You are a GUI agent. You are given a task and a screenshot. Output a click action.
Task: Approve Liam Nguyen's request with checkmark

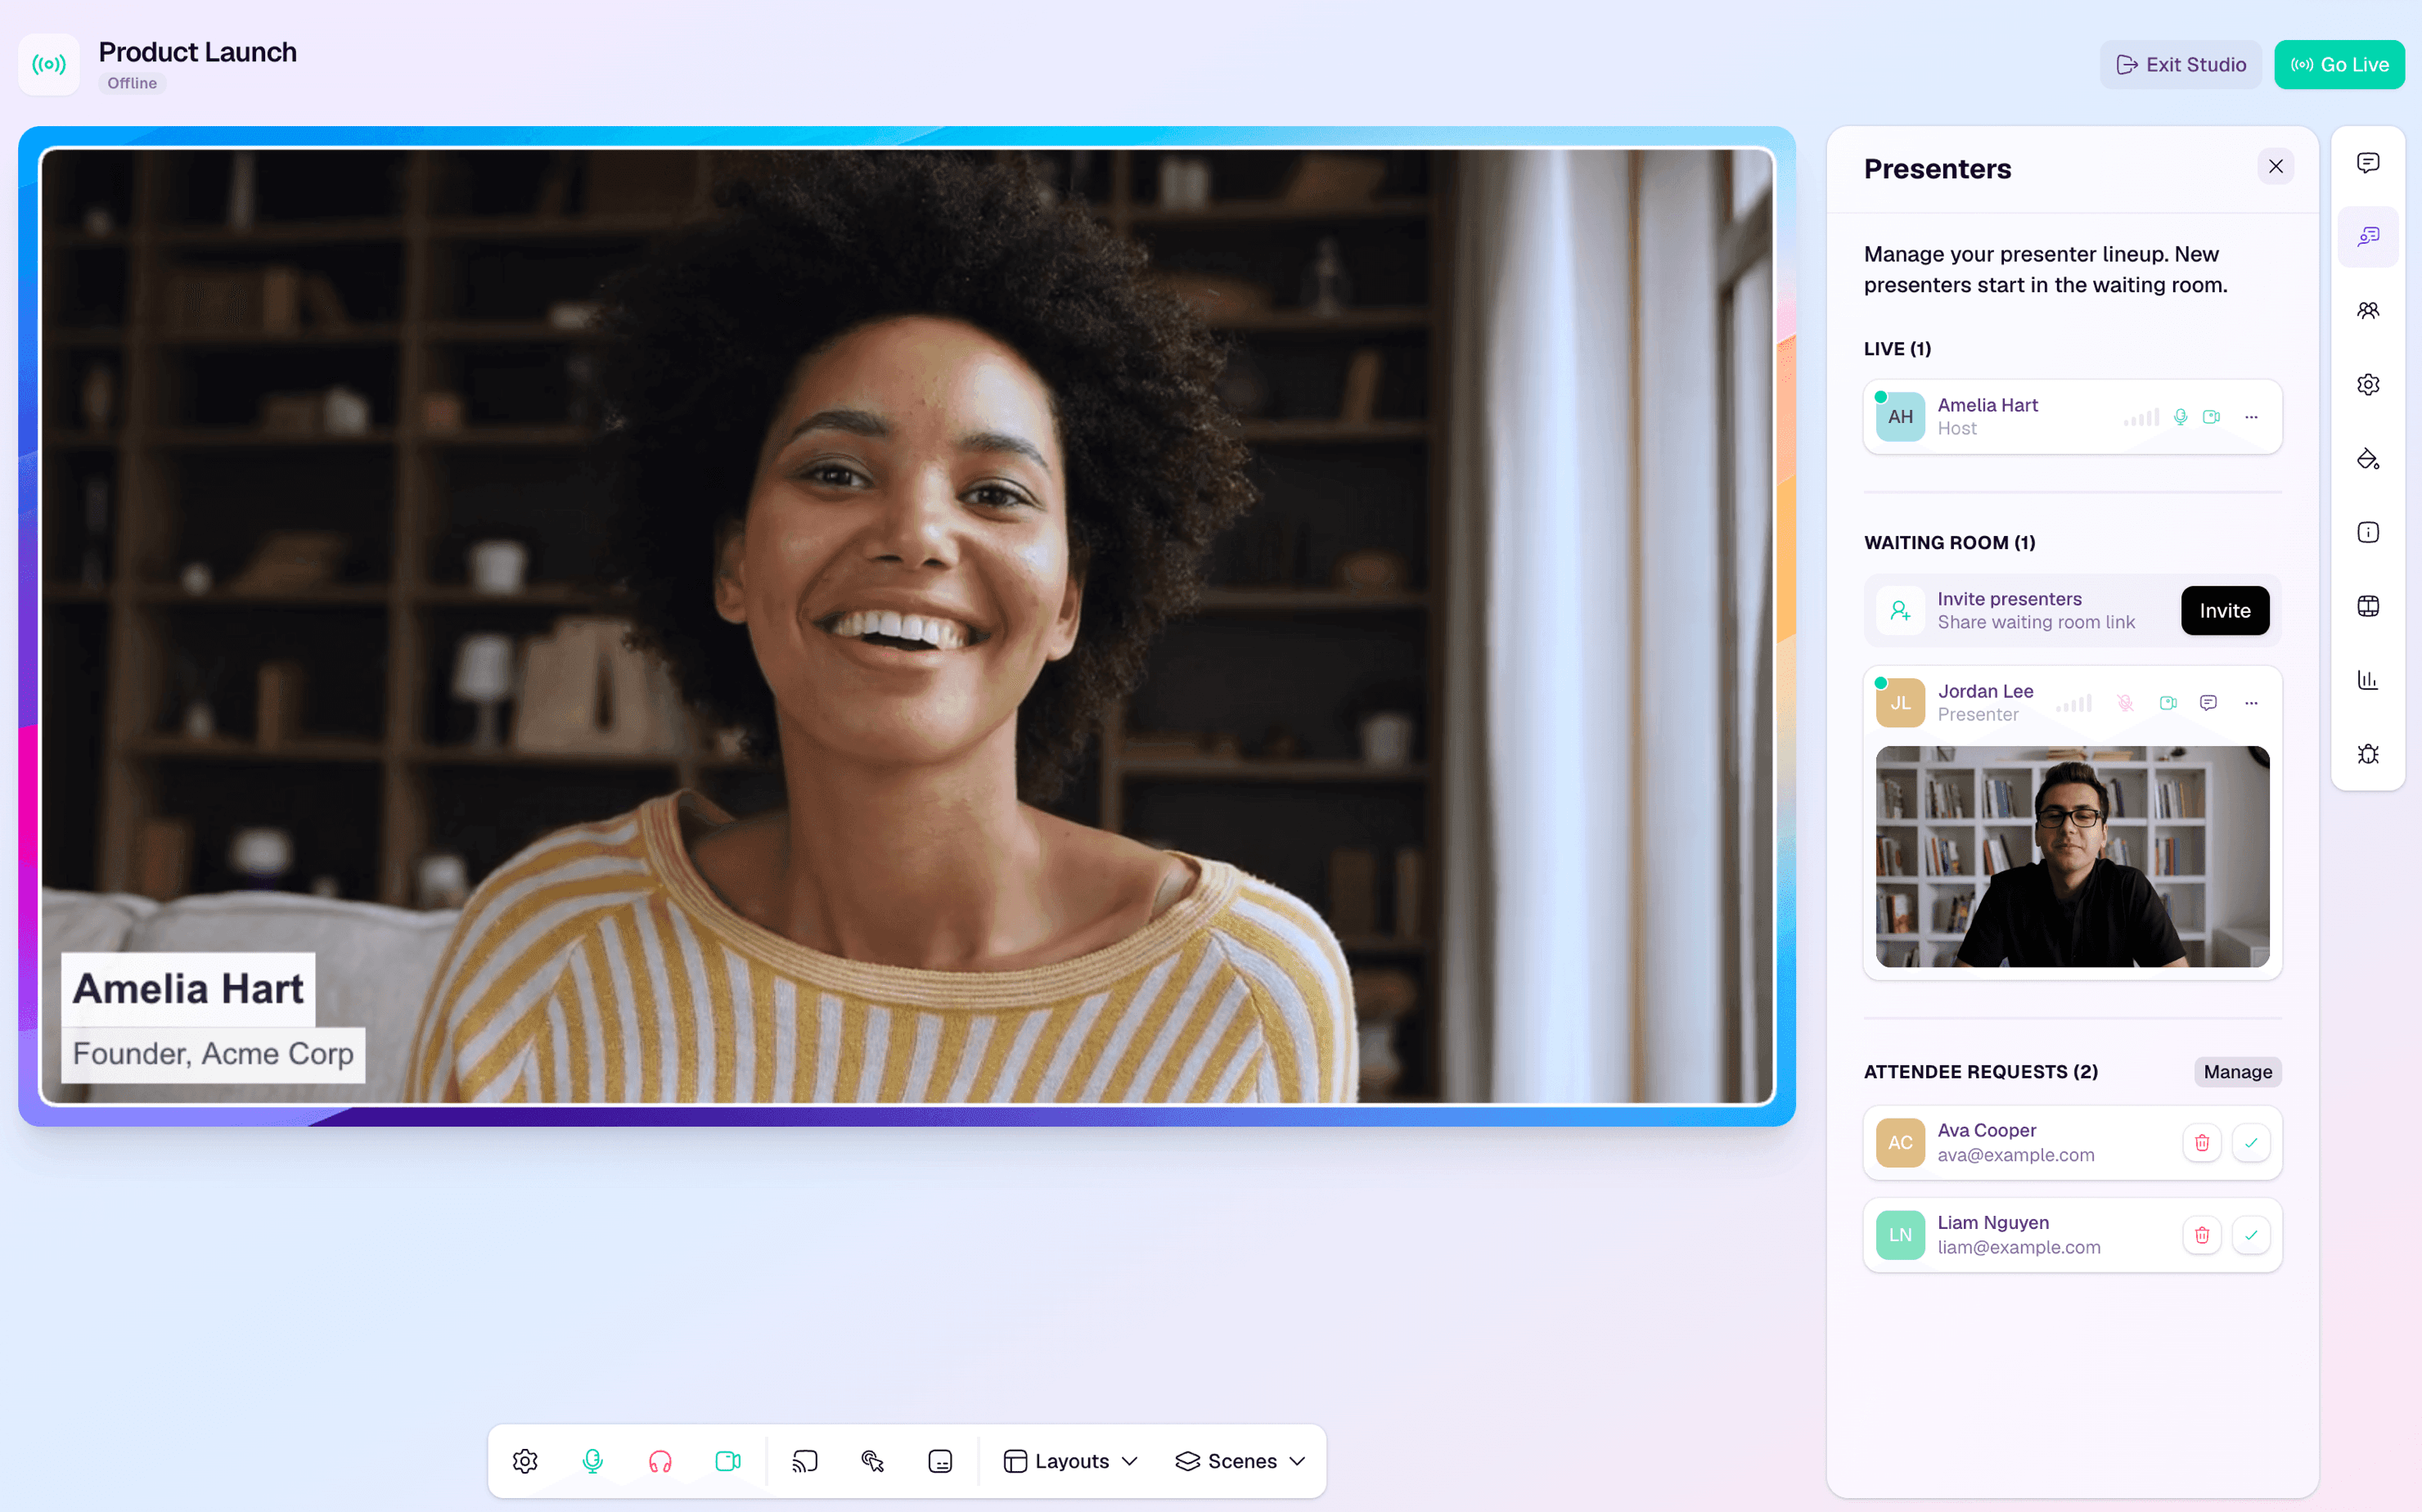[2250, 1235]
